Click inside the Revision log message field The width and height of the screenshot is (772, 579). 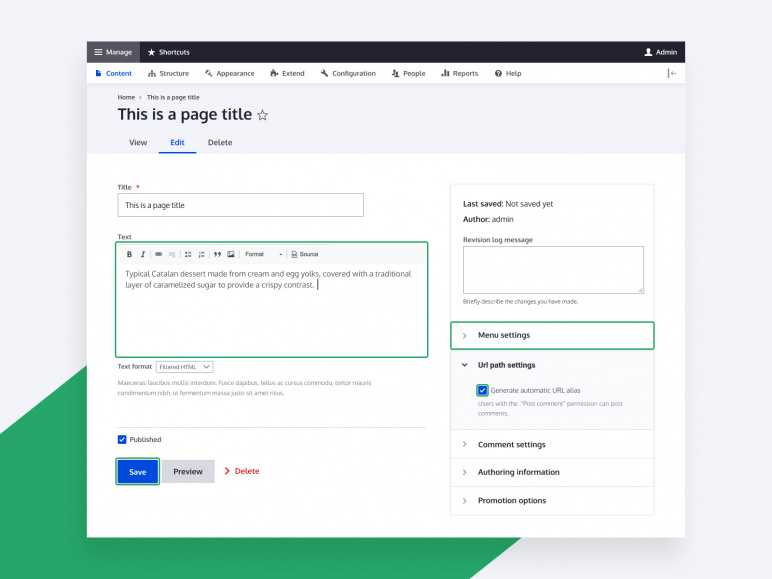[553, 269]
